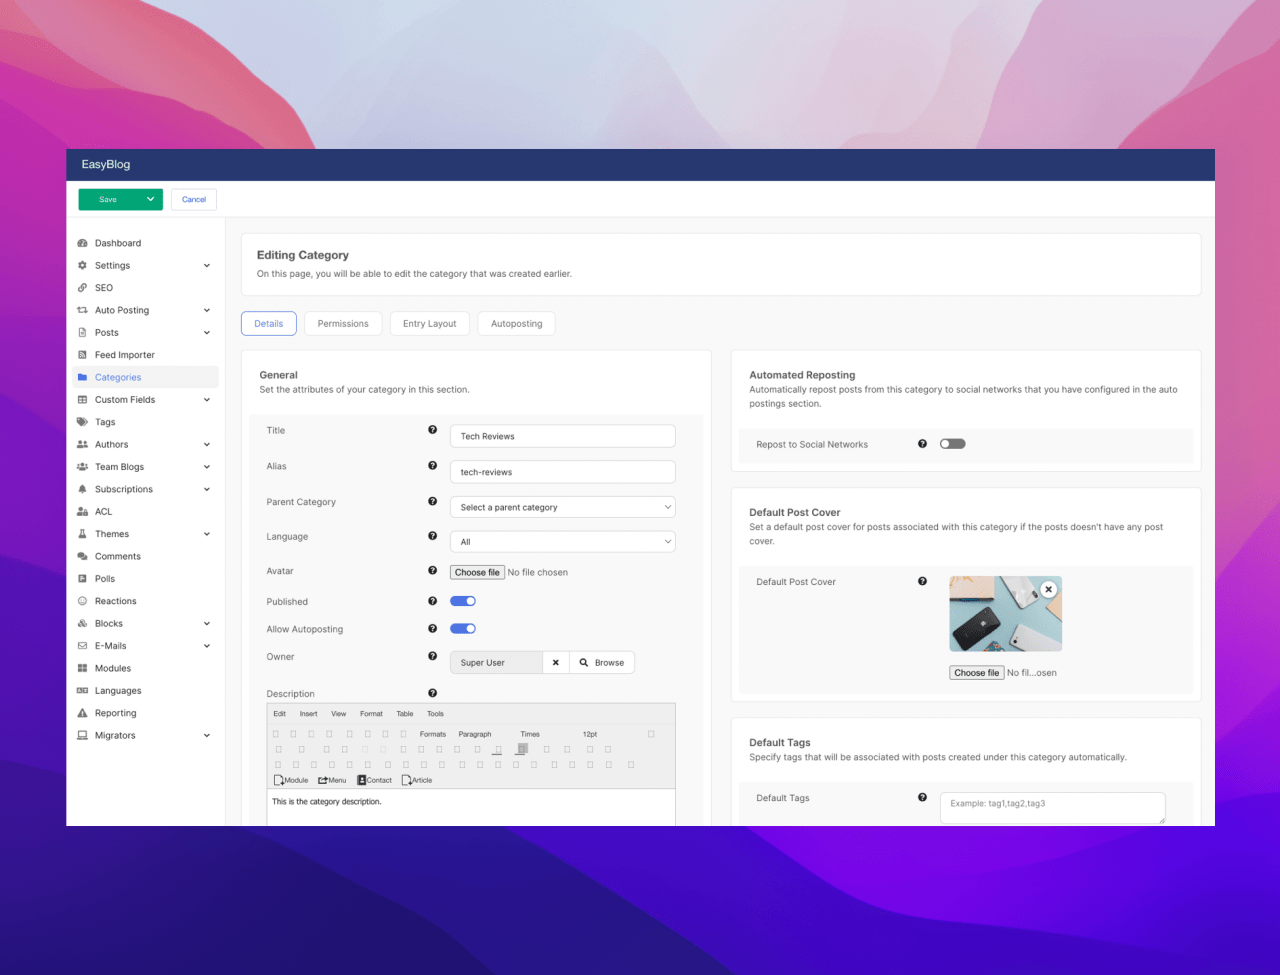This screenshot has height=975, width=1280.
Task: Enable Repost to Social Networks toggle
Action: tap(952, 444)
